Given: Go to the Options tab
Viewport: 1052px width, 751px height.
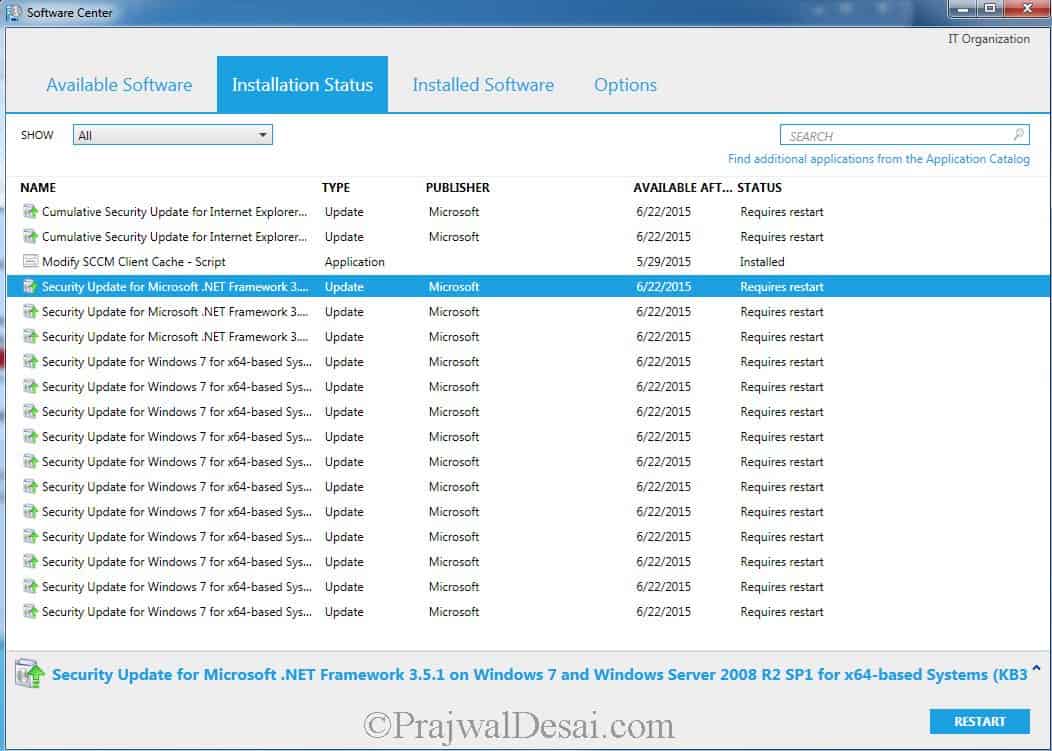Looking at the screenshot, I should 625,85.
